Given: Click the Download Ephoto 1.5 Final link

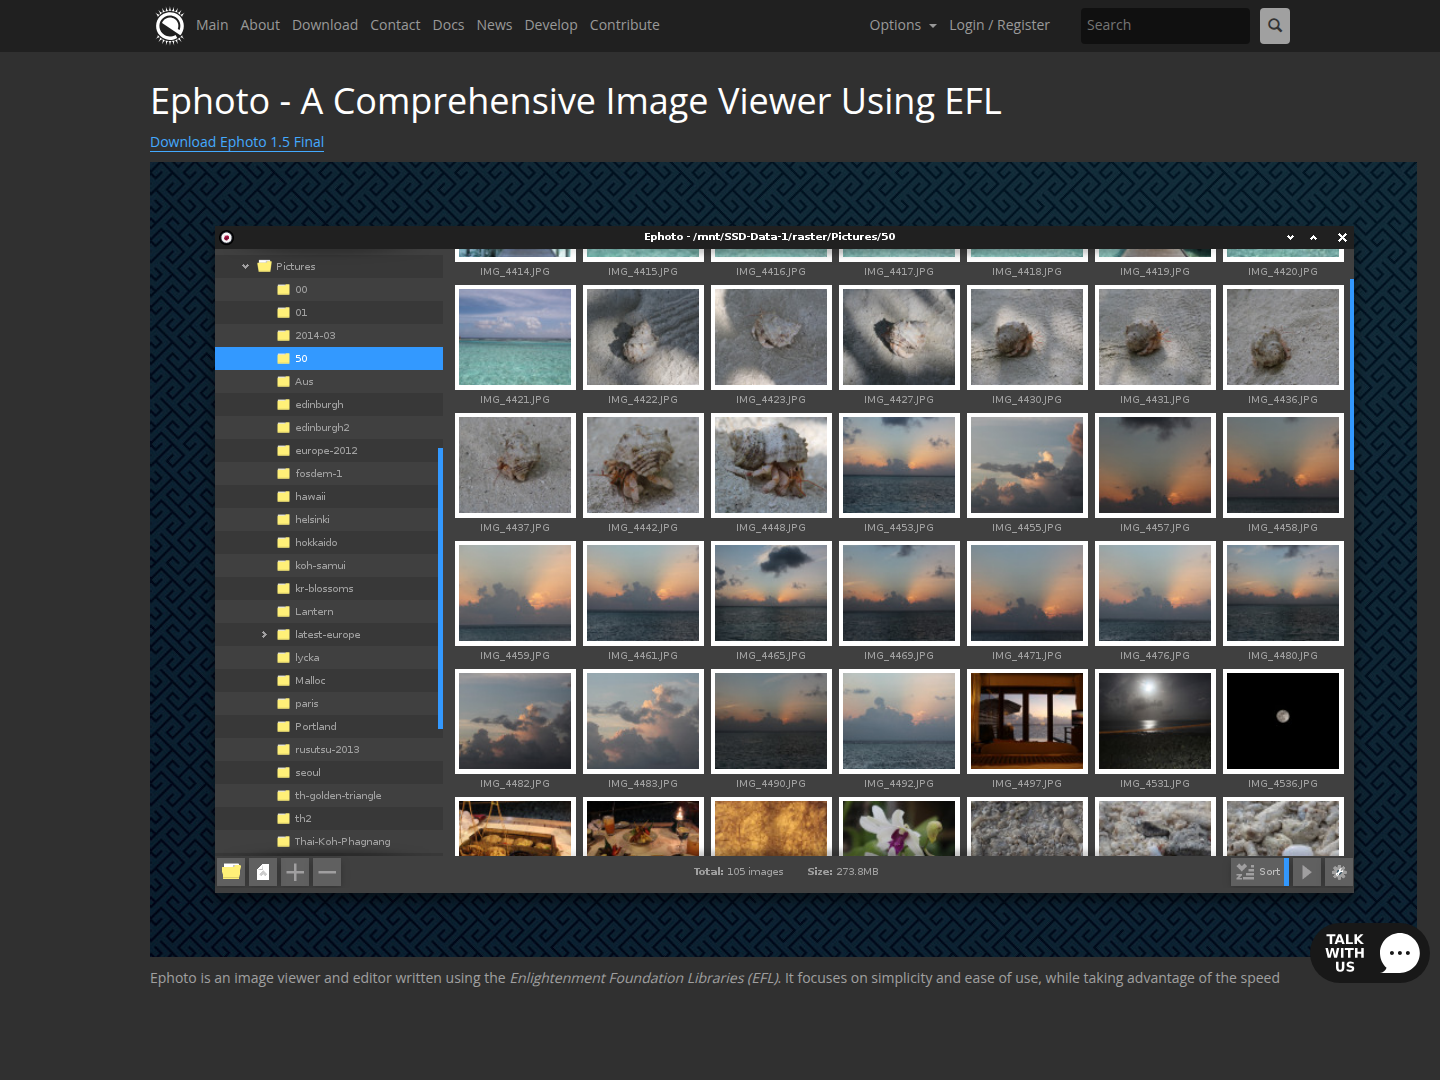Looking at the screenshot, I should (237, 142).
